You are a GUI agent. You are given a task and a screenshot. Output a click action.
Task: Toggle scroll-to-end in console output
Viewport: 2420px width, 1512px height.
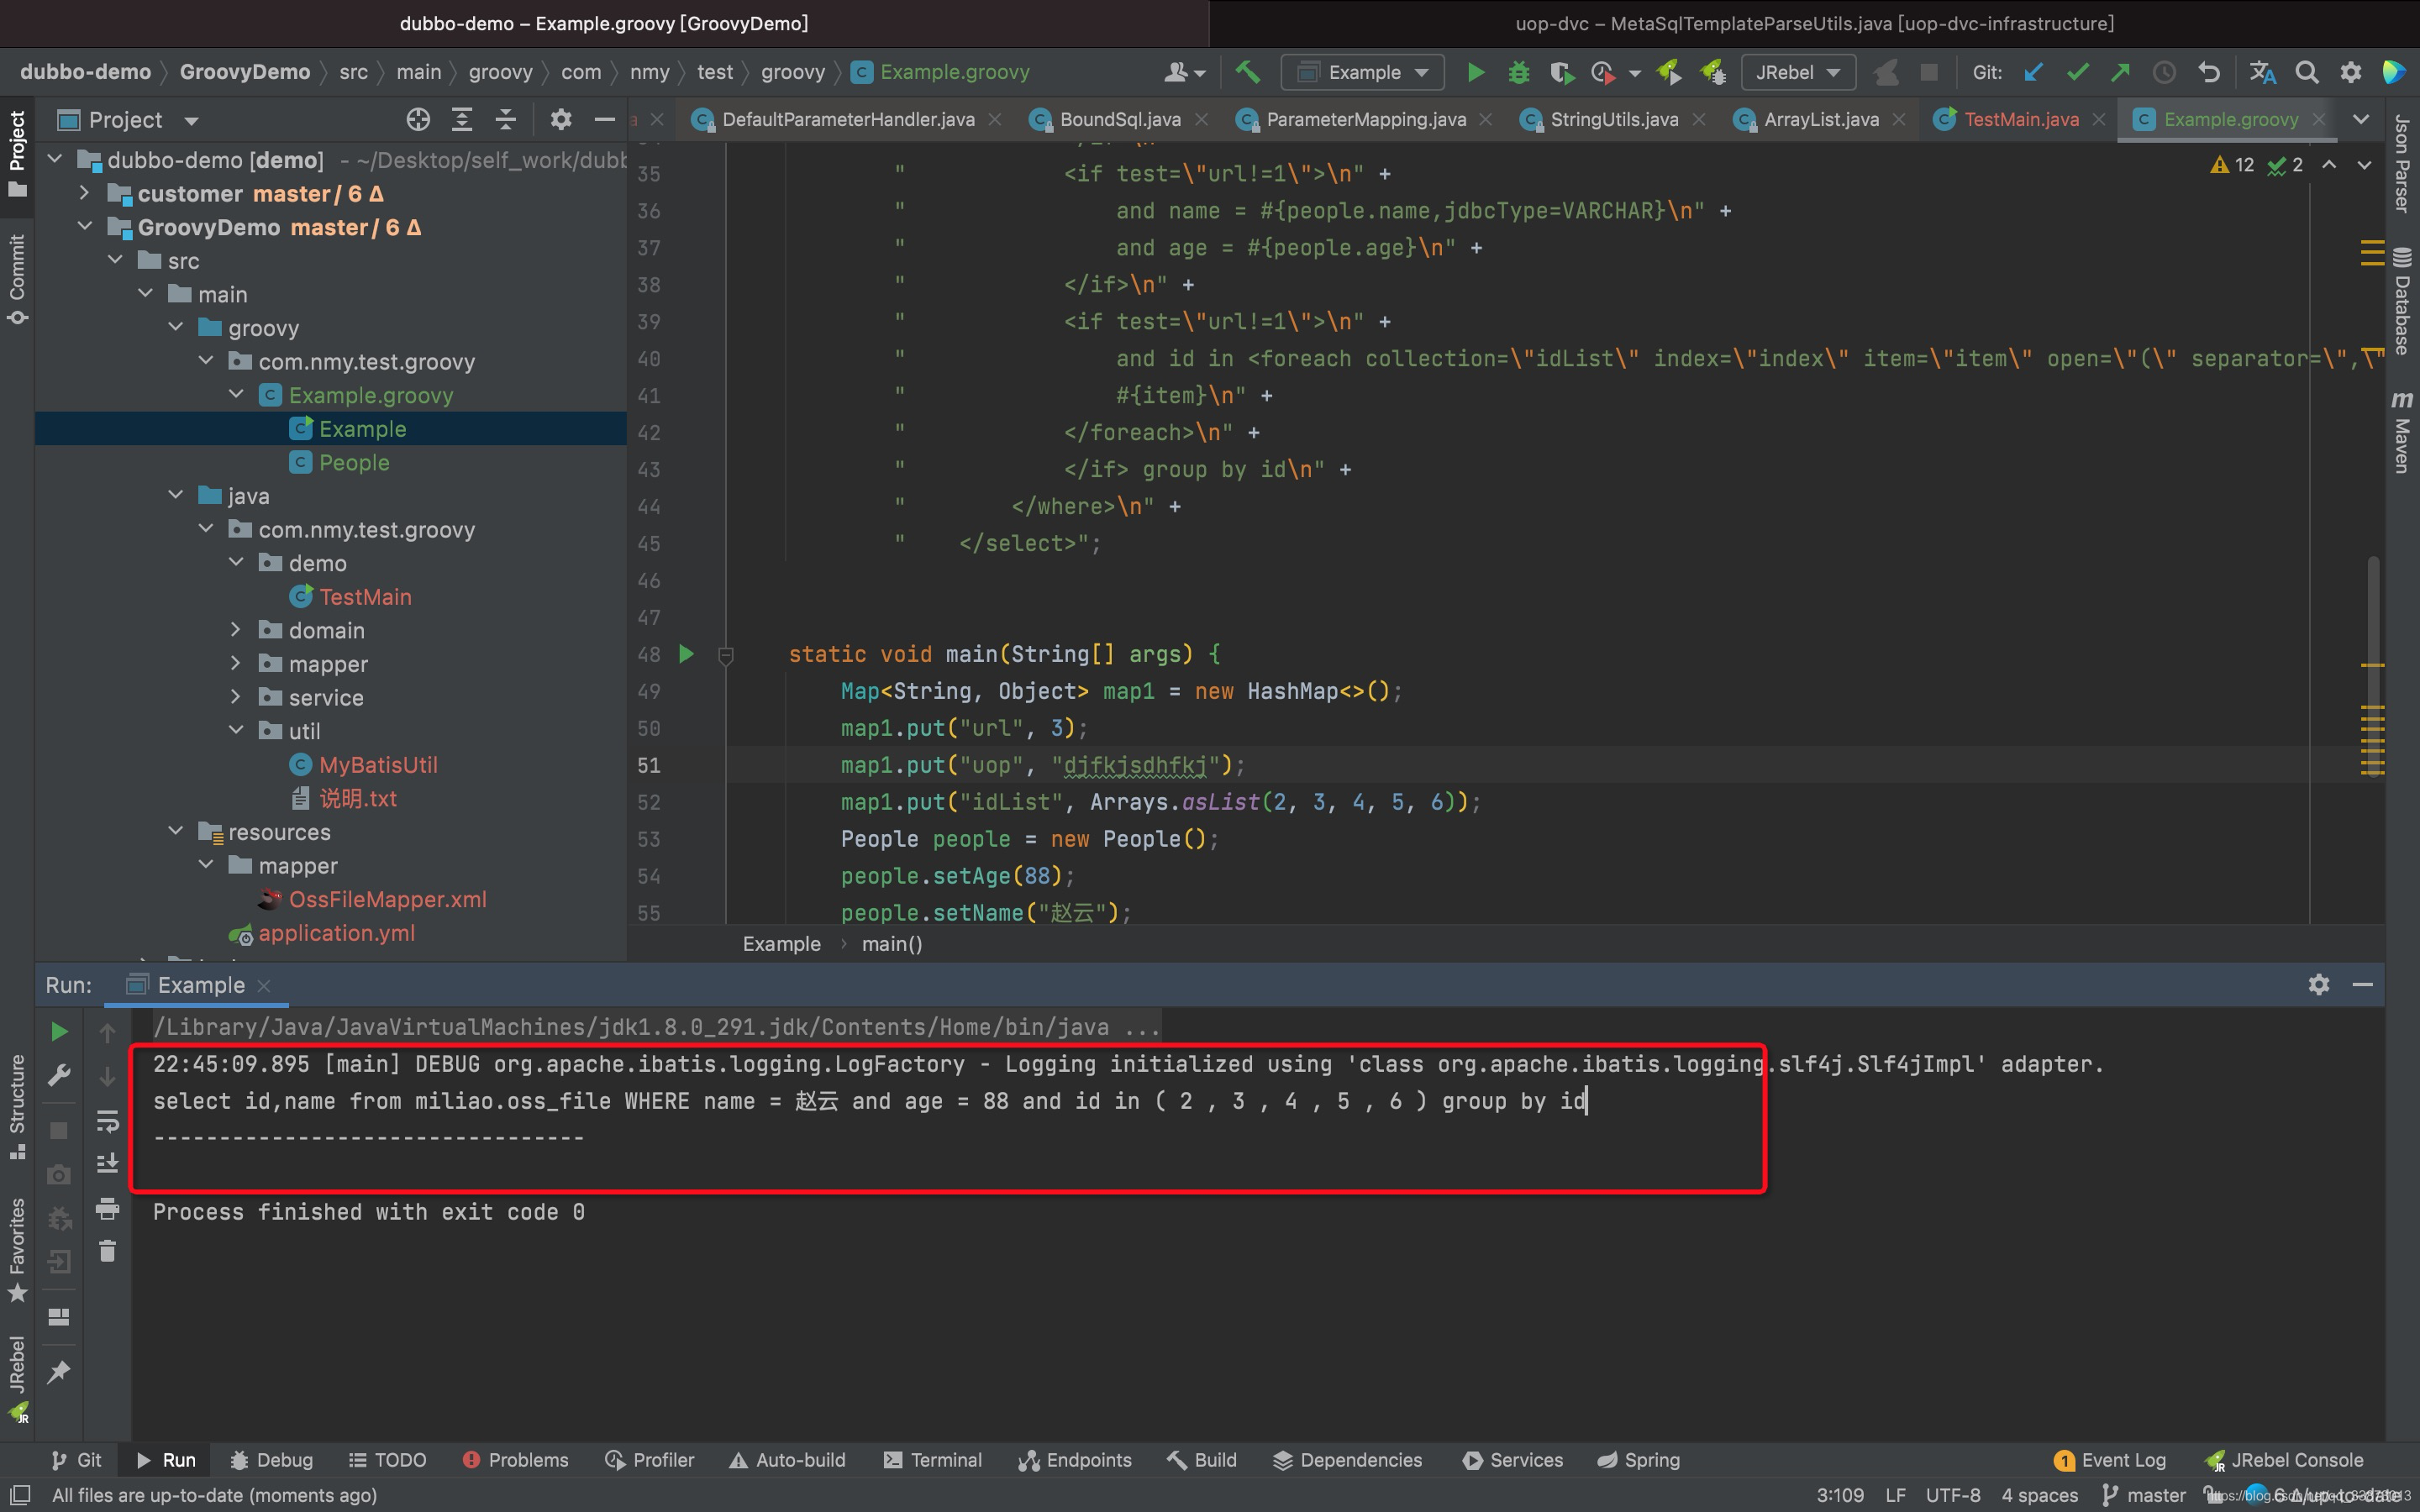point(108,1162)
